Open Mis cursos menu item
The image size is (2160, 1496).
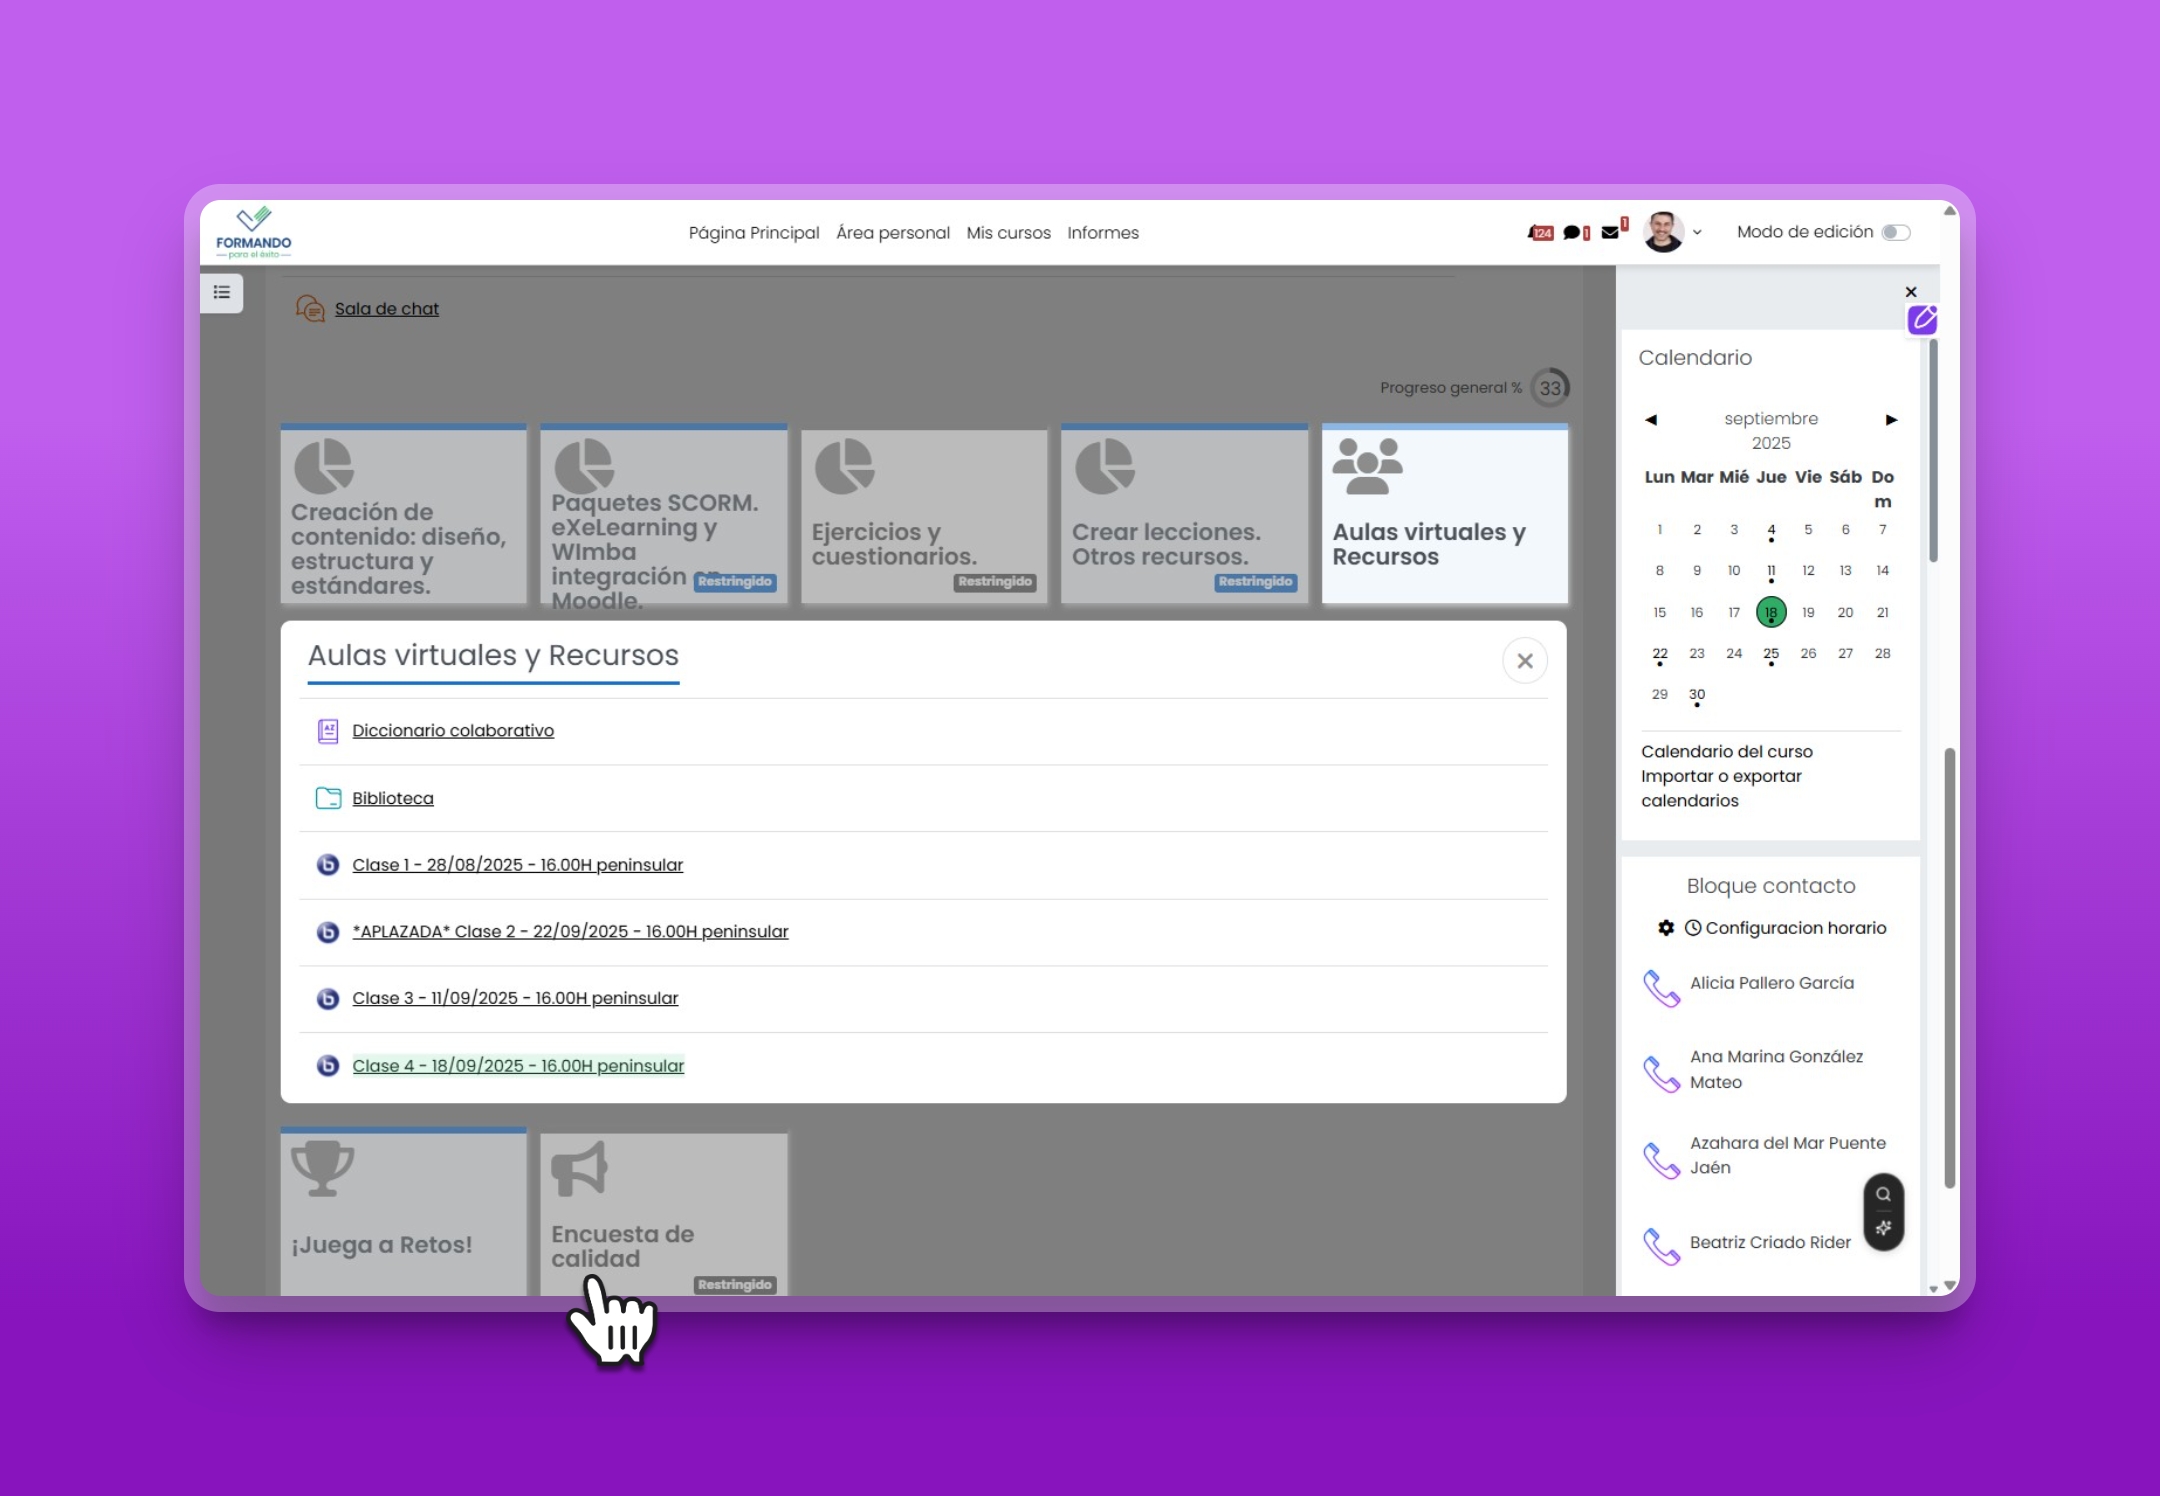click(x=1008, y=233)
